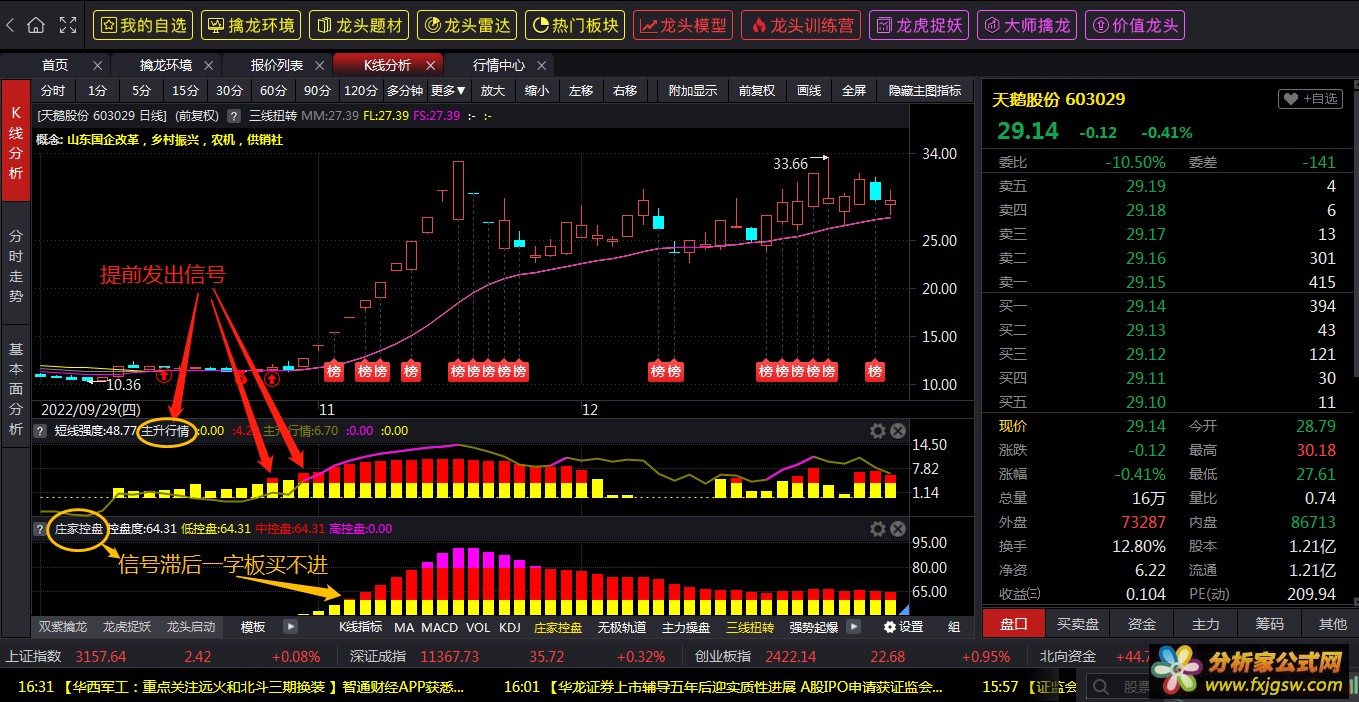Switch to the 行情中心 tab
Image resolution: width=1359 pixels, height=702 pixels.
(x=499, y=65)
